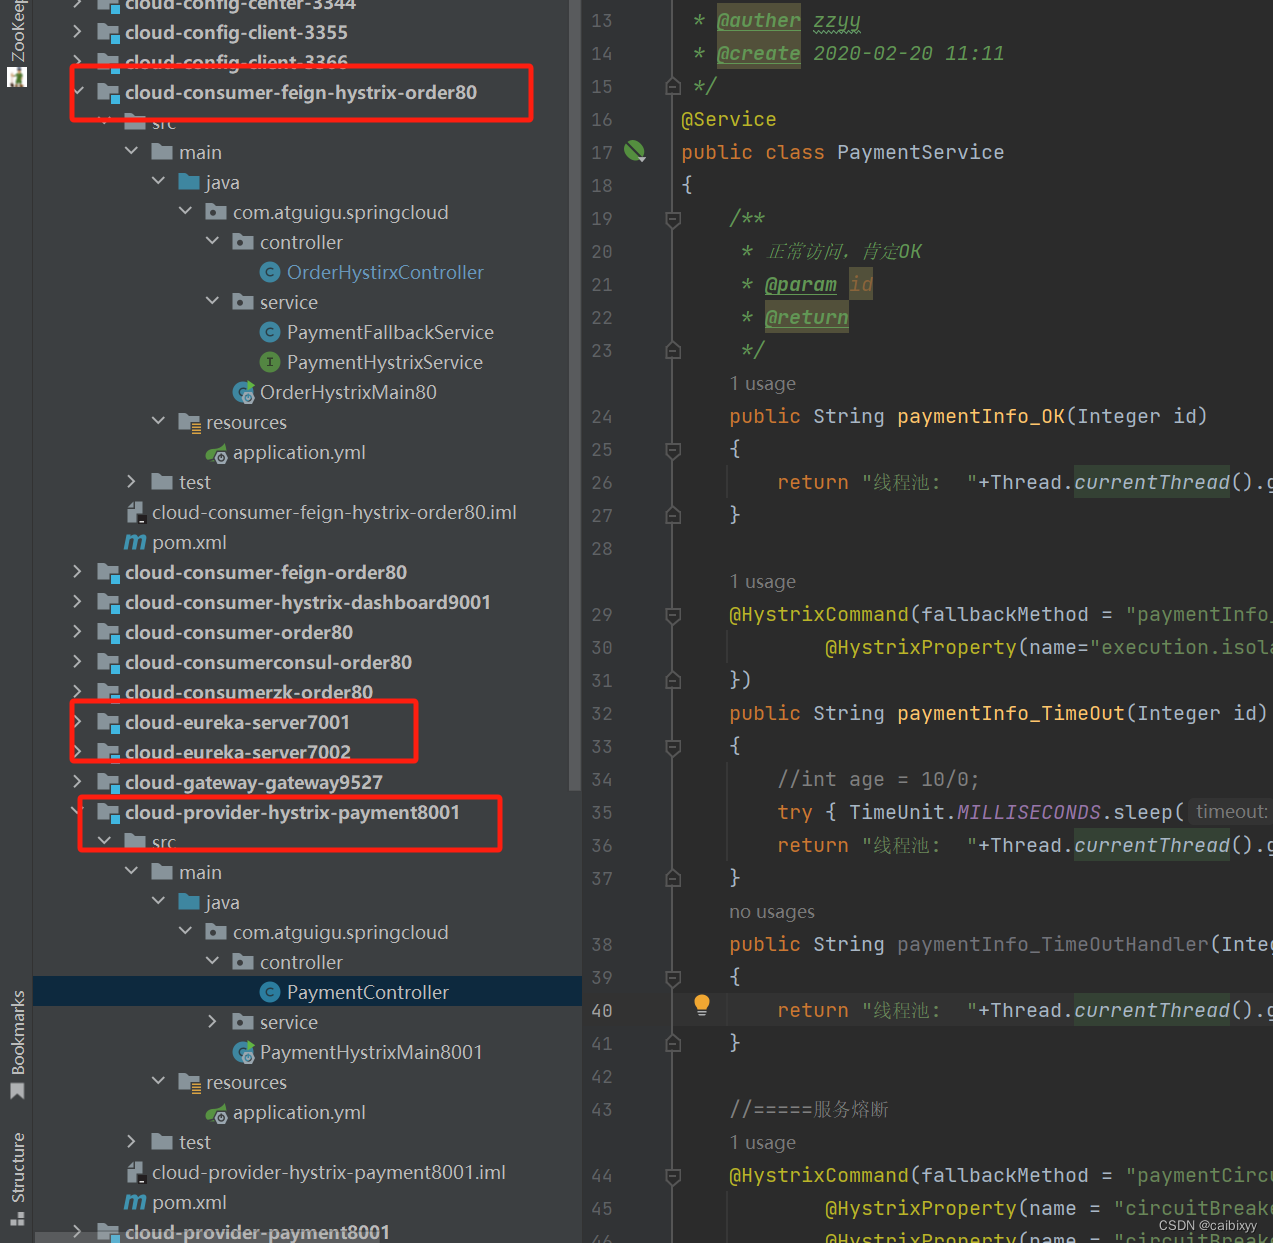Click the PaymentHystrixService interface icon

click(269, 362)
